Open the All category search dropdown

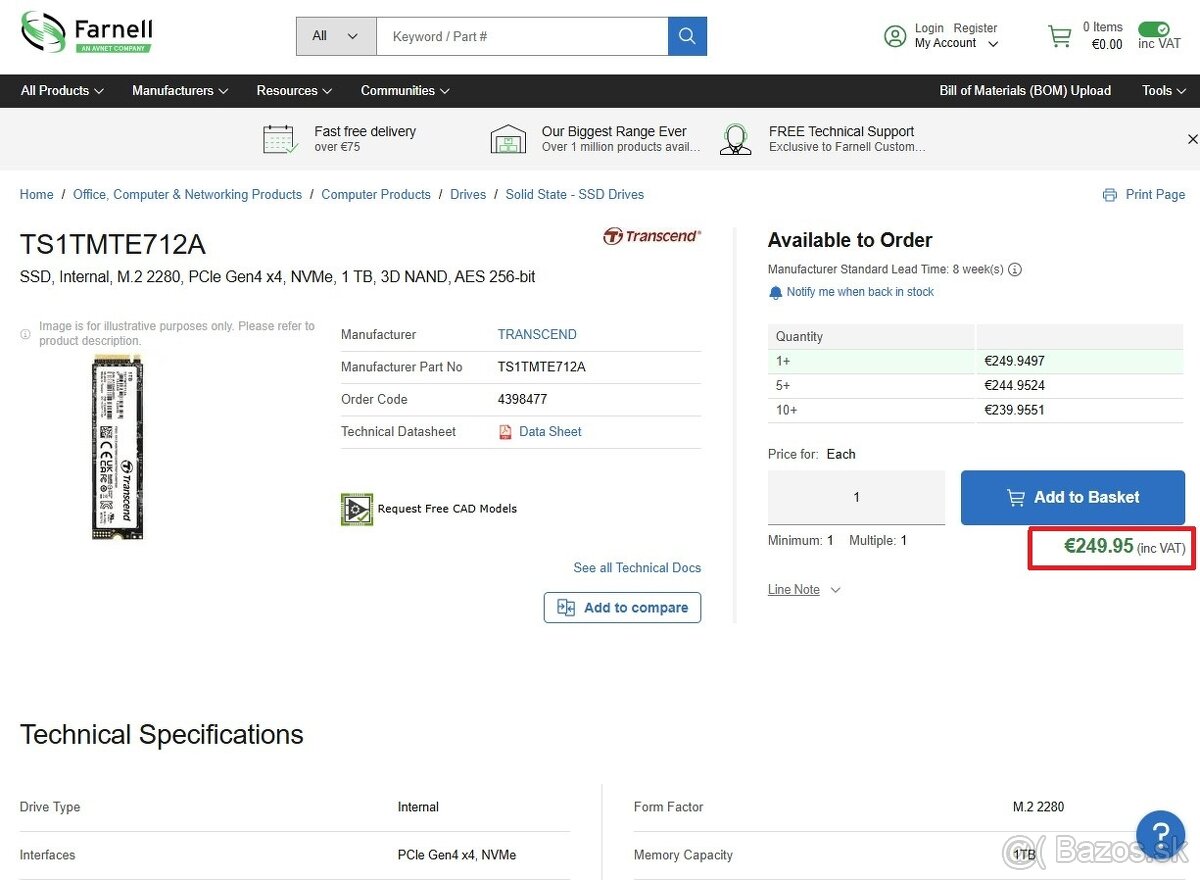(336, 36)
